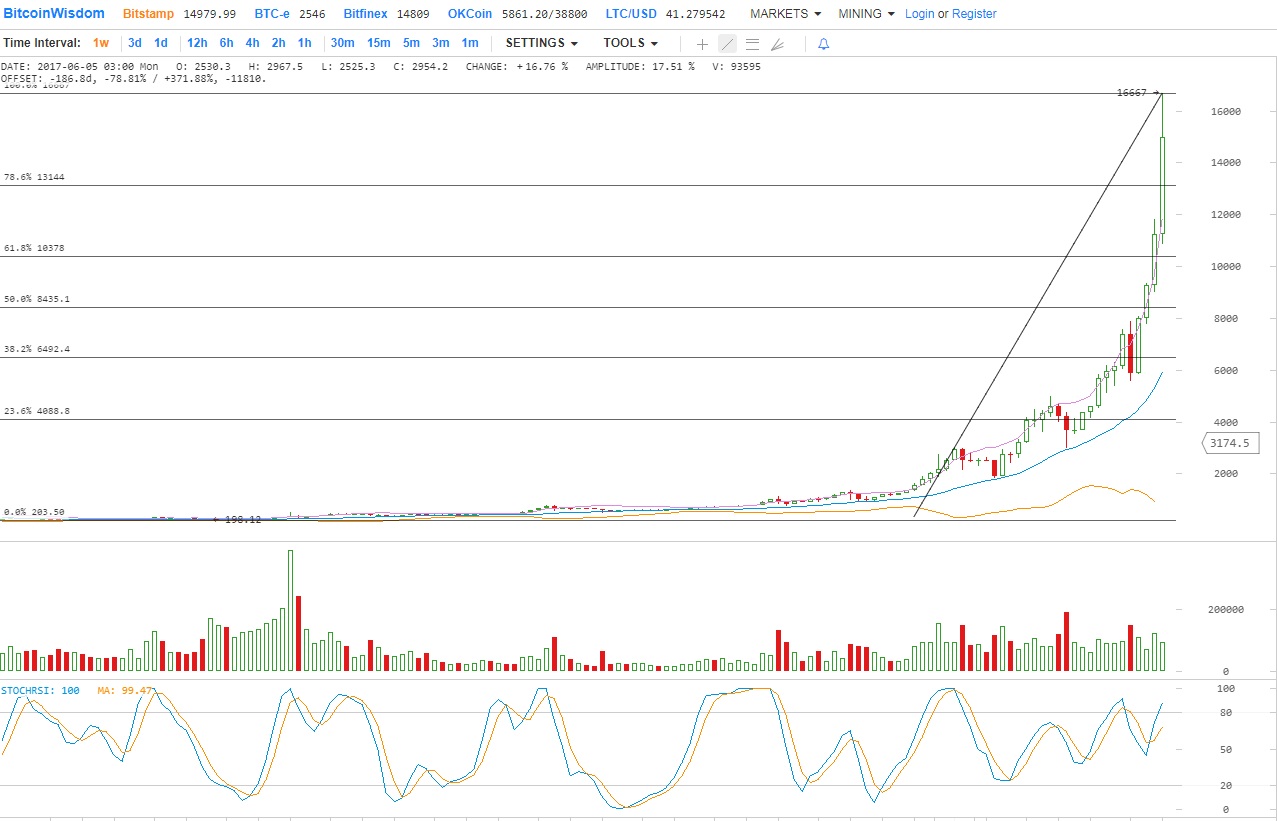Click the 3174.5 price label marker

pos(1229,443)
